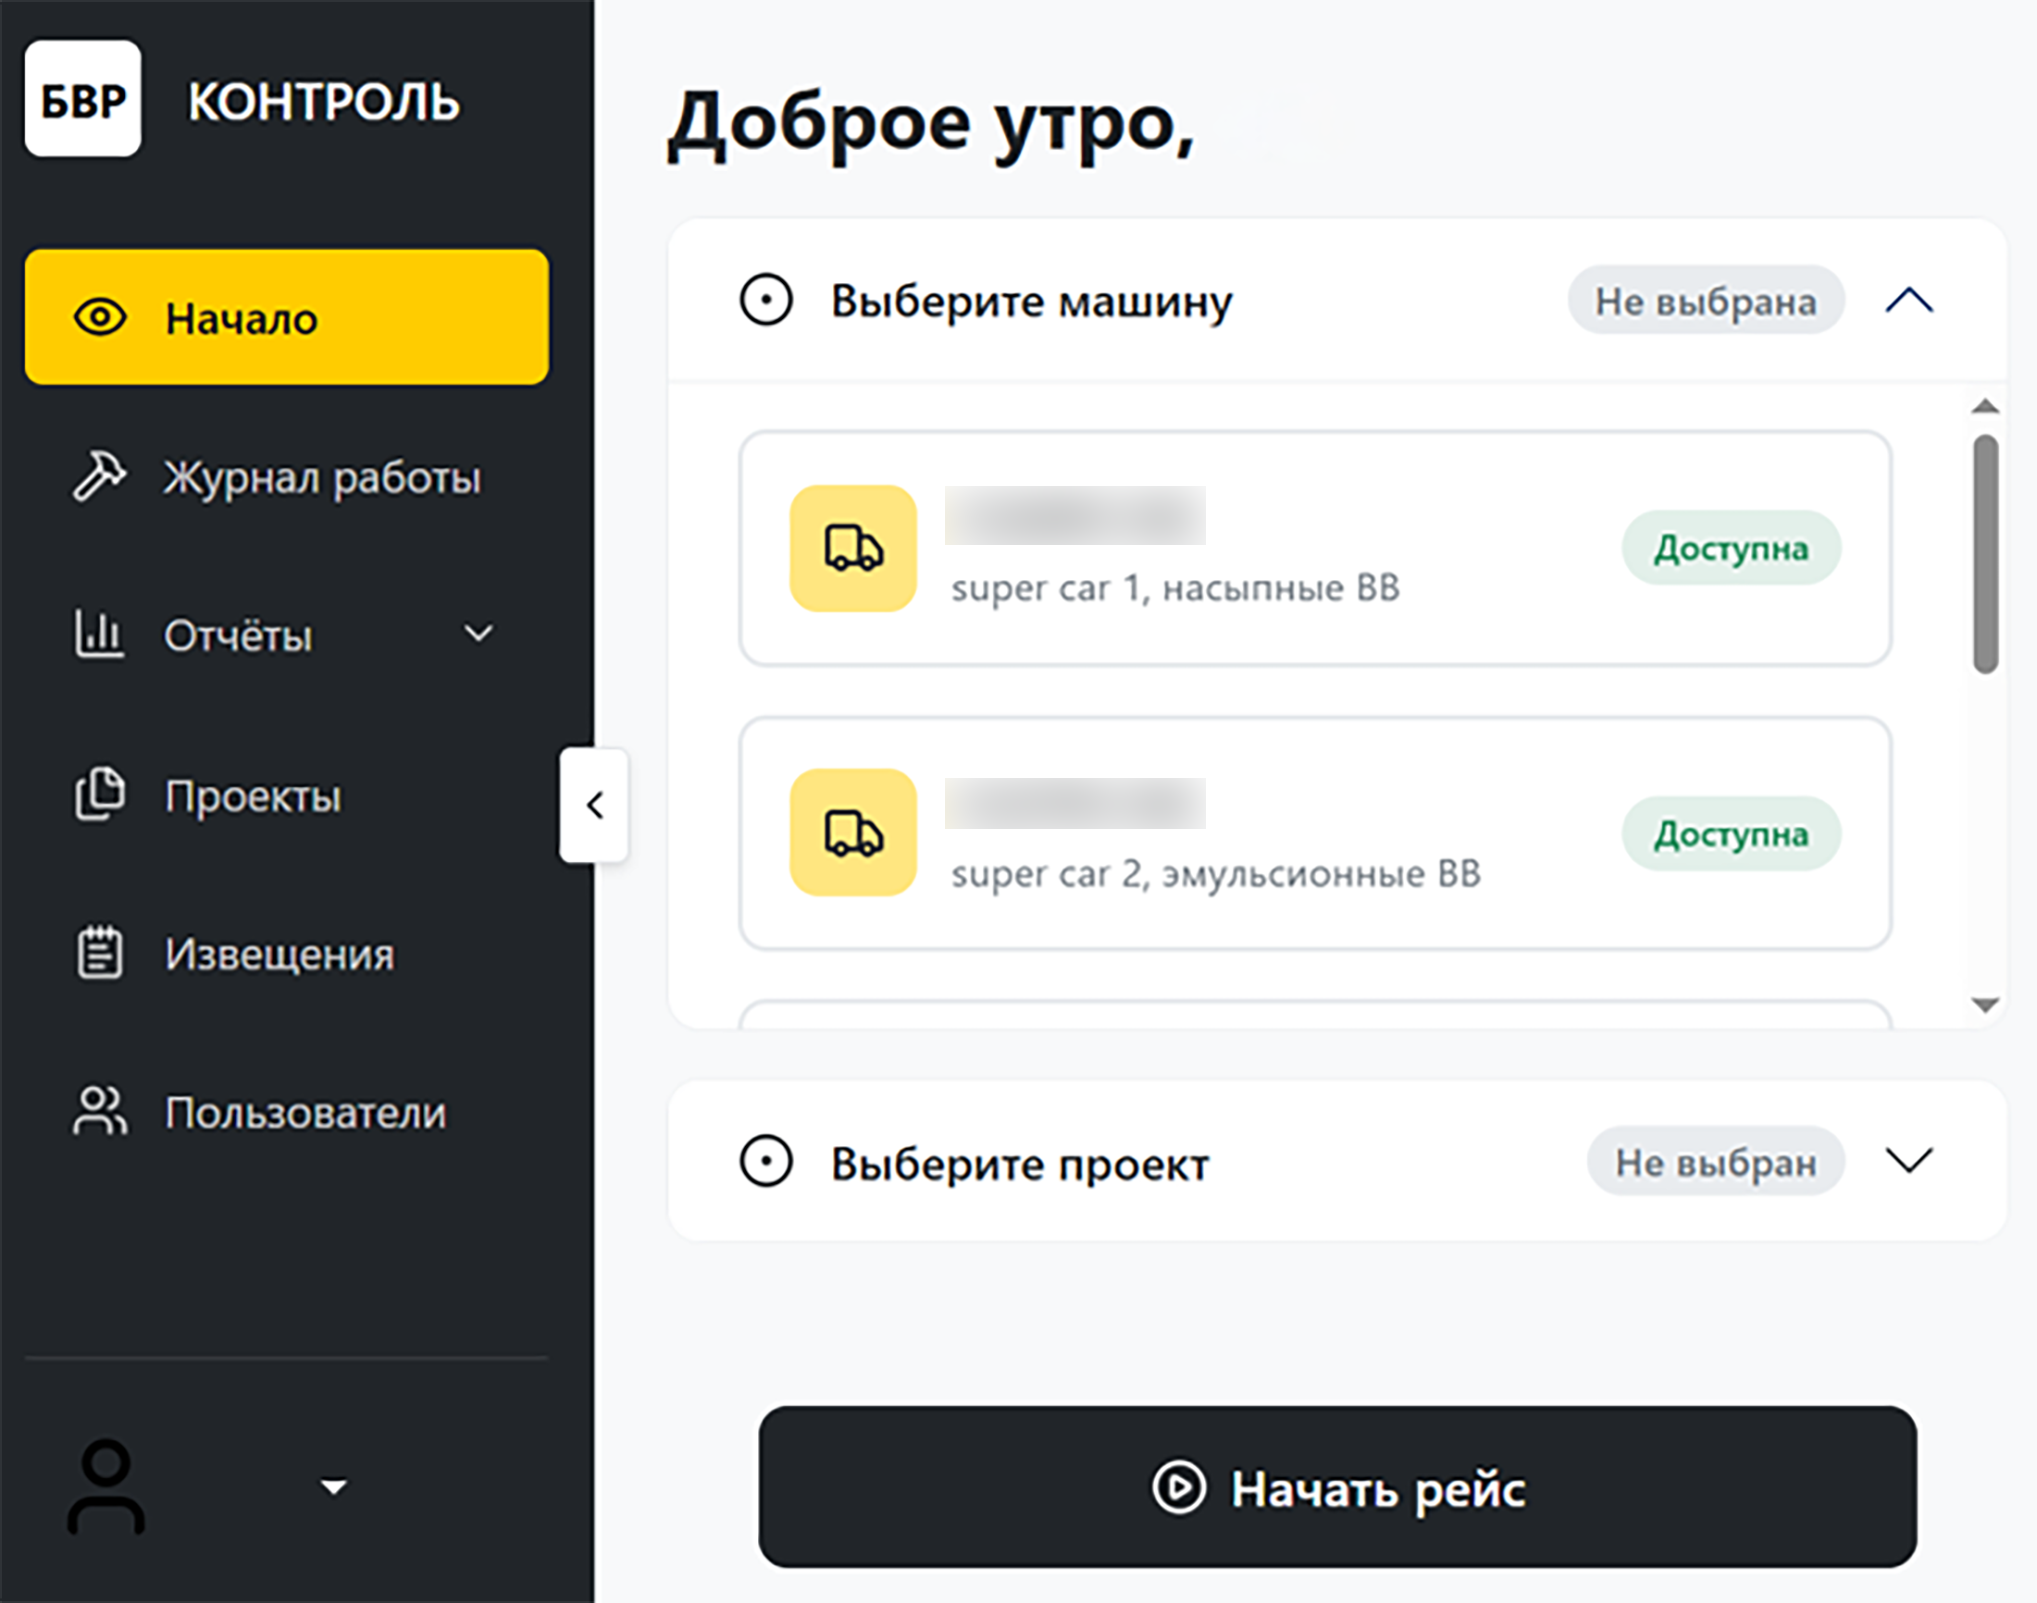
Task: Click the БВР logo box
Action: [x=83, y=99]
